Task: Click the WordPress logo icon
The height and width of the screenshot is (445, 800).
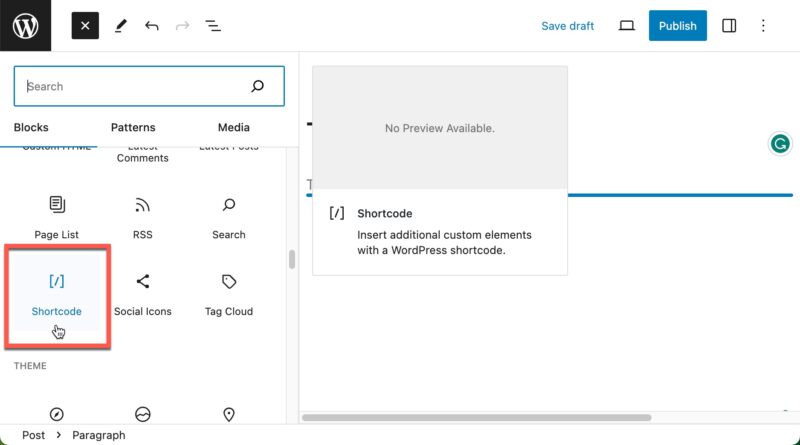Action: point(25,26)
